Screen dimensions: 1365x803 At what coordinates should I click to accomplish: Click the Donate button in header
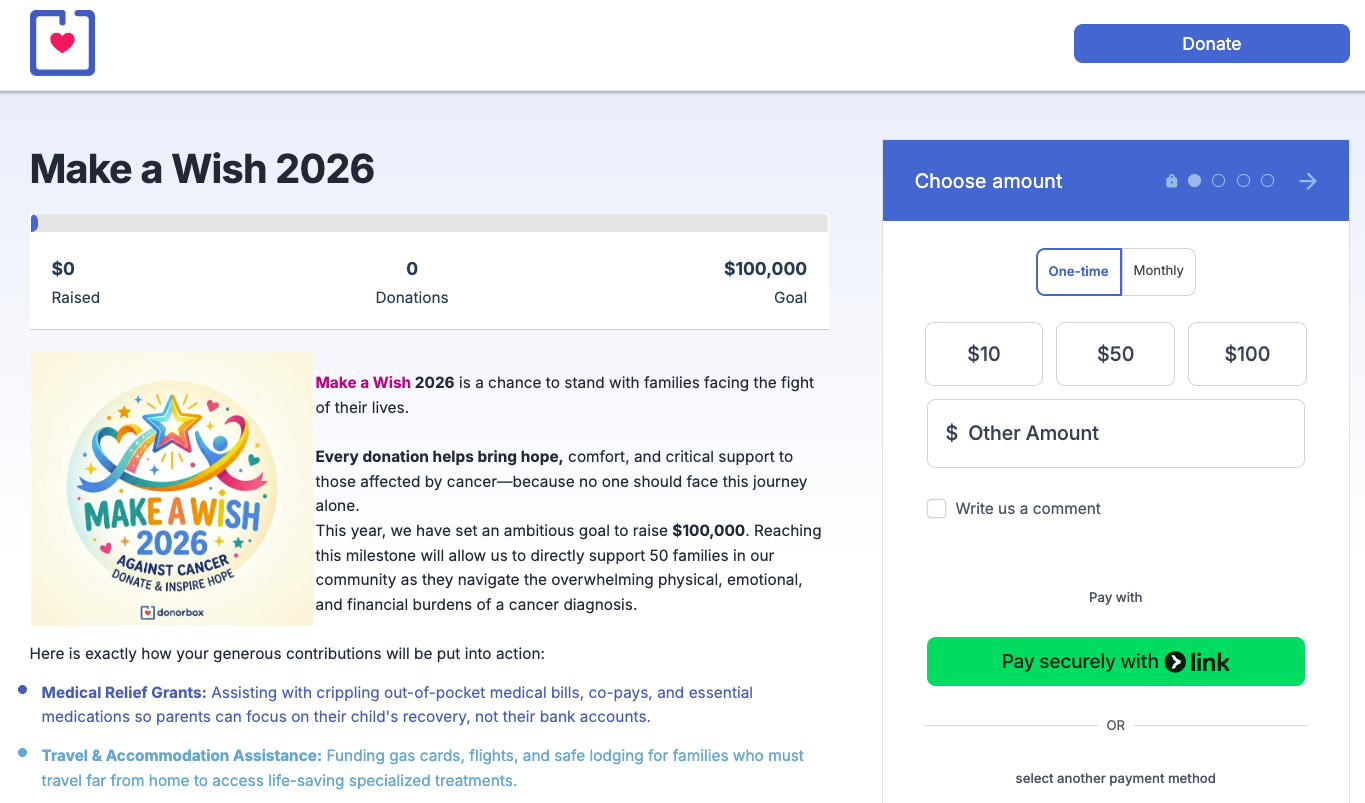click(1212, 44)
